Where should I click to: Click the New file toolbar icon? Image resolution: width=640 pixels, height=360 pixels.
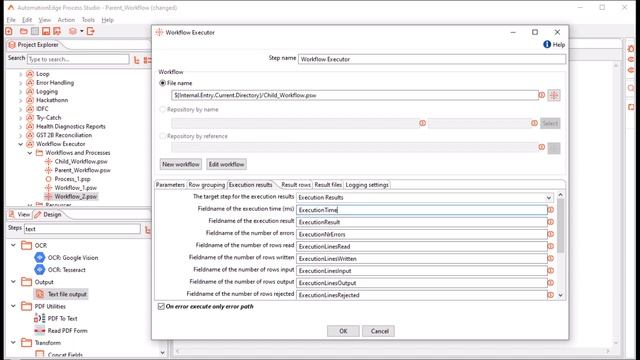[x=9, y=31]
